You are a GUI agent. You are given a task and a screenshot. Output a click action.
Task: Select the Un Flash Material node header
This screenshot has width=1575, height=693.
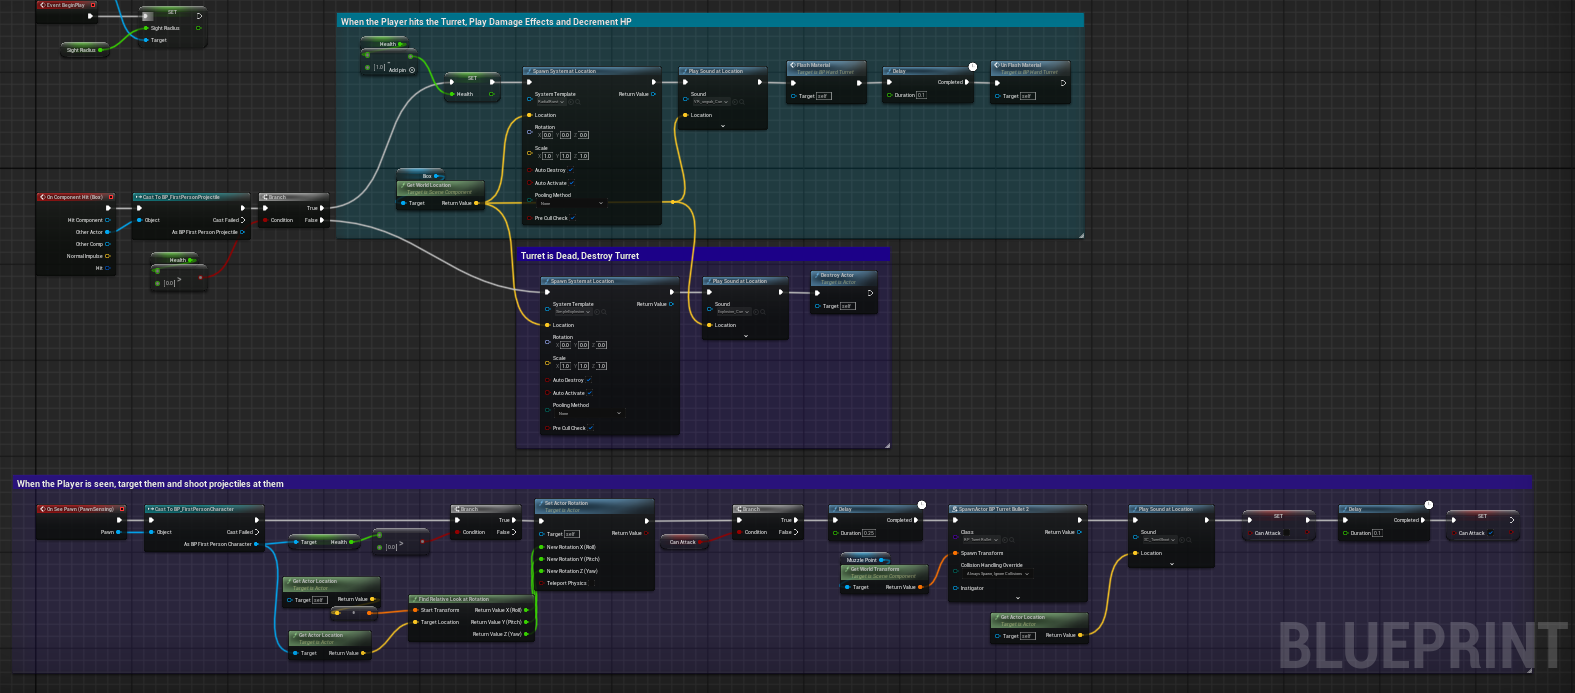pyautogui.click(x=1030, y=68)
